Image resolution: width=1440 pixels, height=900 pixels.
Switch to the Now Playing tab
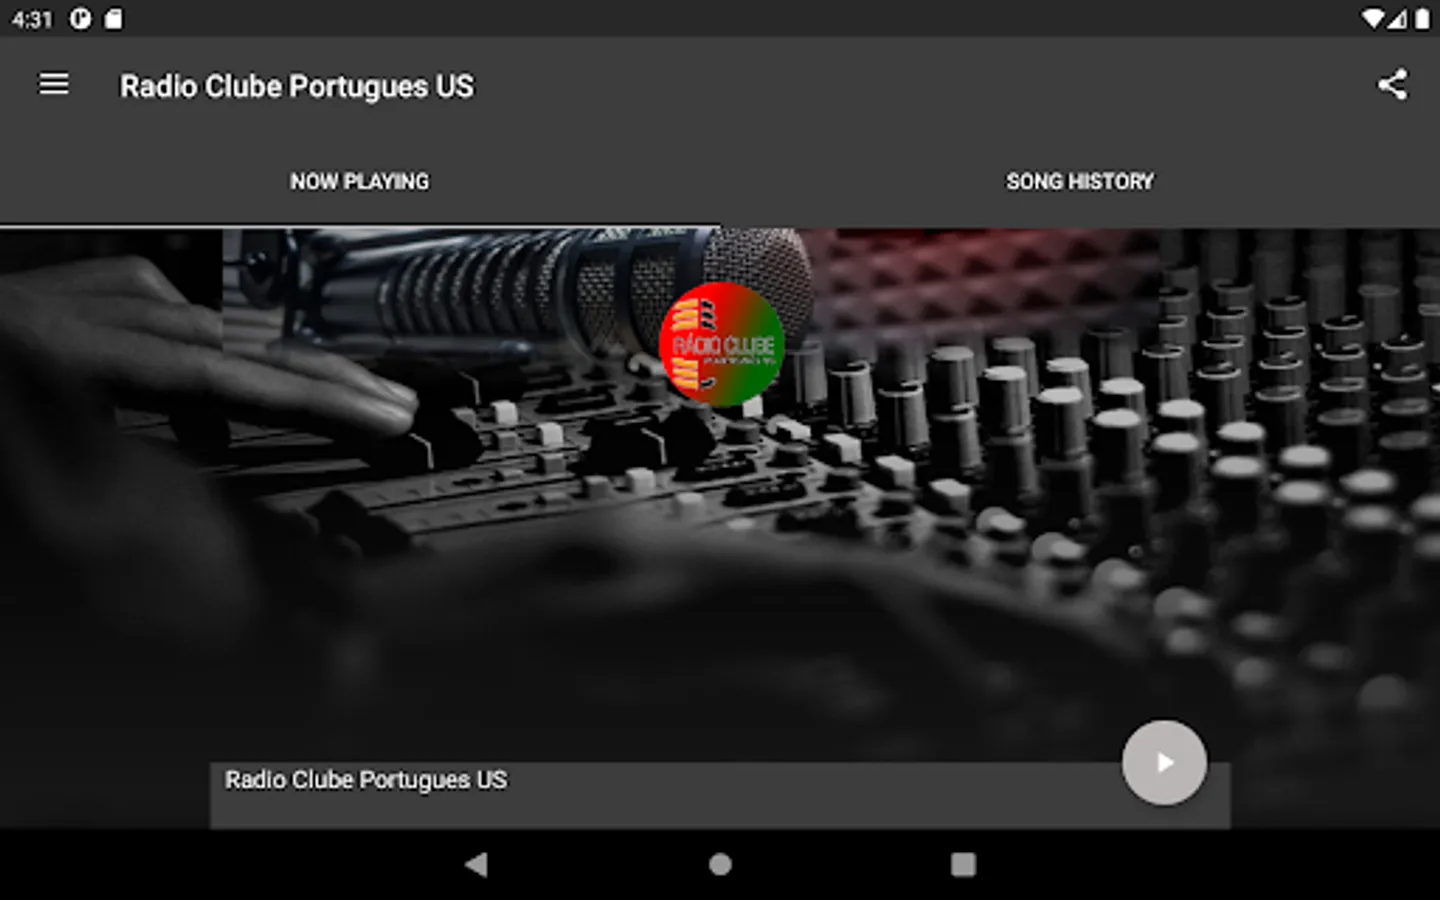tap(360, 181)
